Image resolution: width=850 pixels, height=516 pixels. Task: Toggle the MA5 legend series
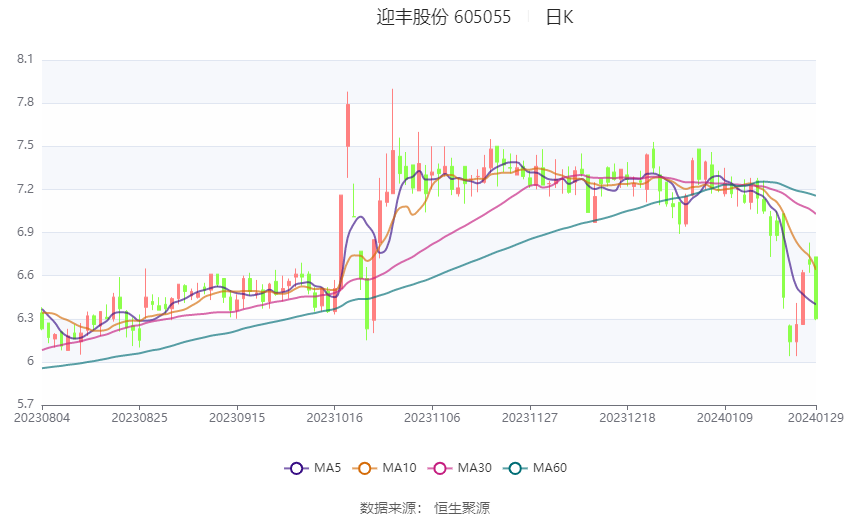click(313, 468)
